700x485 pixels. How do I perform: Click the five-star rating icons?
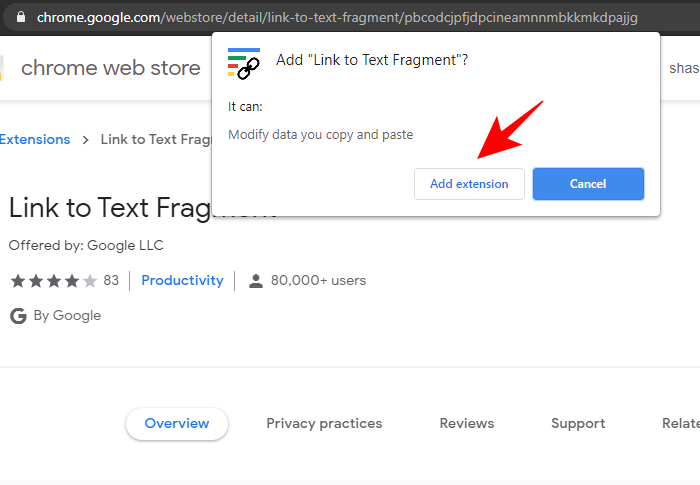coord(53,281)
